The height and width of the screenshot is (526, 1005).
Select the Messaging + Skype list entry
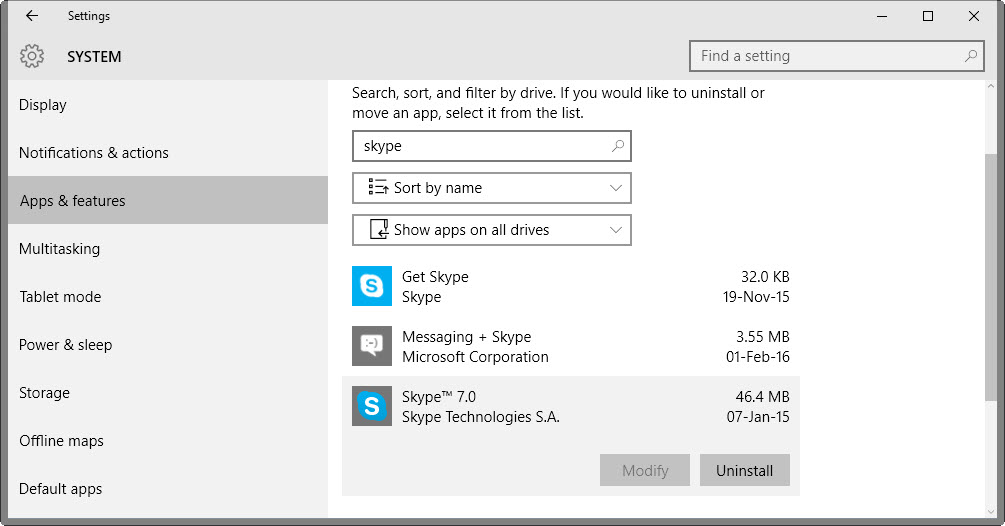(x=570, y=346)
